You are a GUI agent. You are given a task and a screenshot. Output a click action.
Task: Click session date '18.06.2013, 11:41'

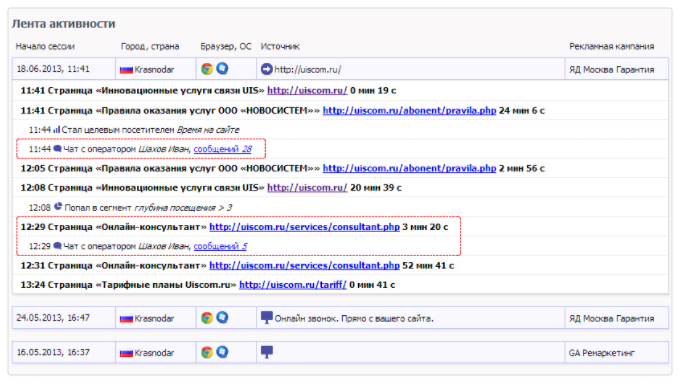pos(53,69)
